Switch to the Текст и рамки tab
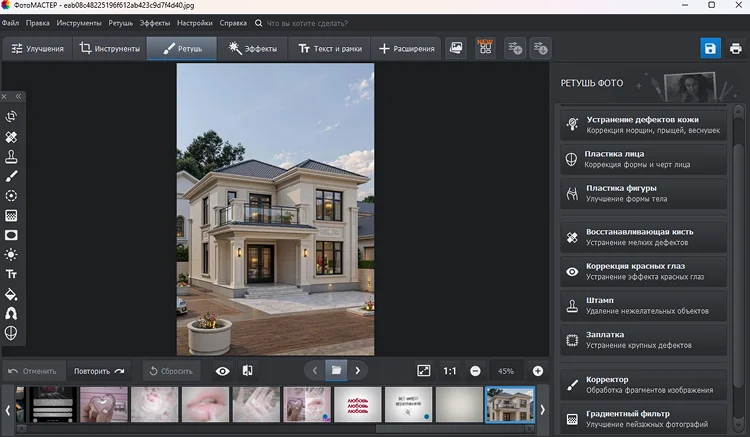The height and width of the screenshot is (437, 750). click(x=330, y=49)
